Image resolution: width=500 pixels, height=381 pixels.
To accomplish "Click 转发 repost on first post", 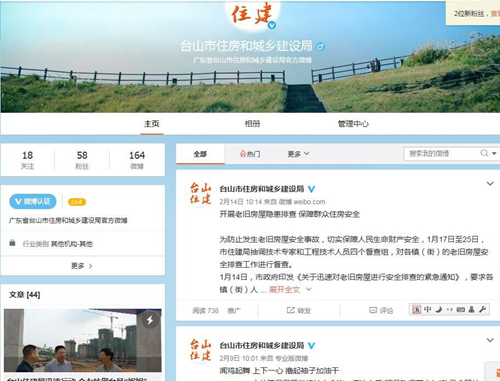I will coord(299,311).
